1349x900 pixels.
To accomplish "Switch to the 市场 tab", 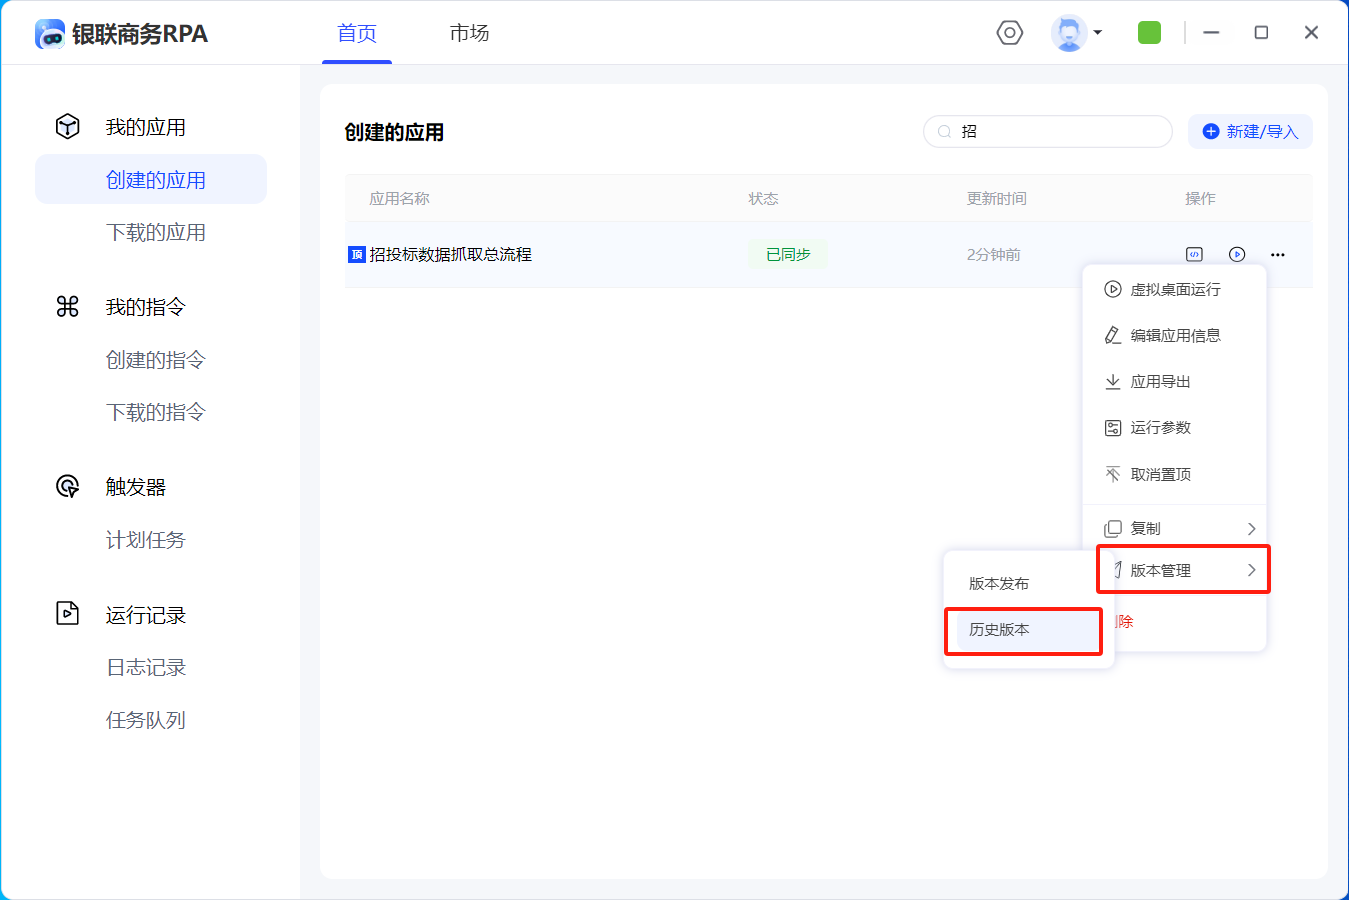I will (469, 33).
